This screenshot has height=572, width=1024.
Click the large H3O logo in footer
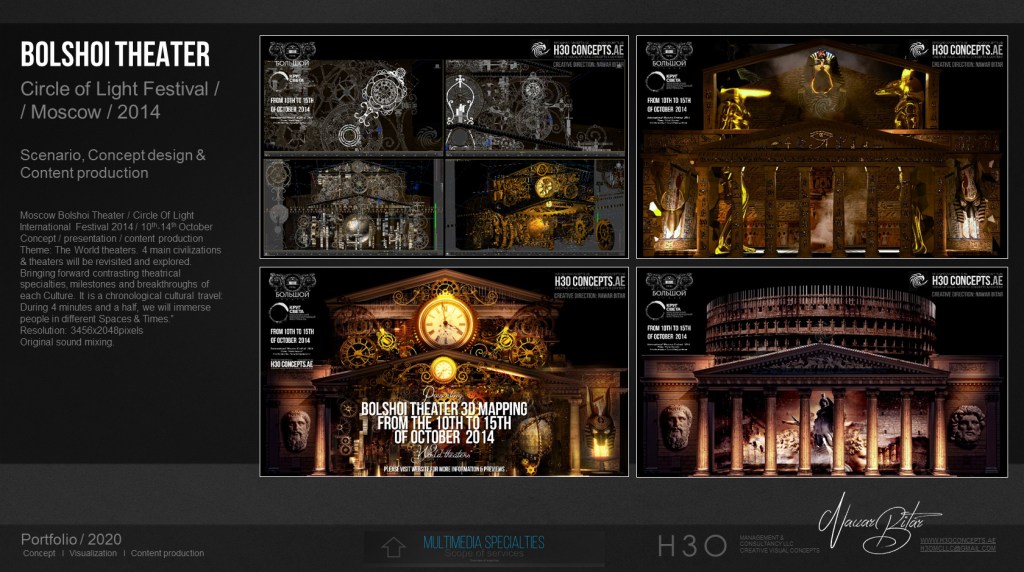coord(691,545)
